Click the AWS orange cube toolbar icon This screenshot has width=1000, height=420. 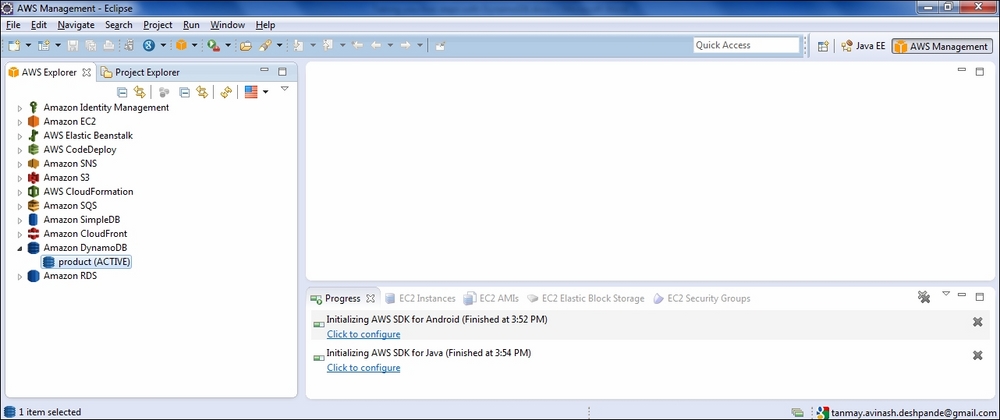pos(181,45)
